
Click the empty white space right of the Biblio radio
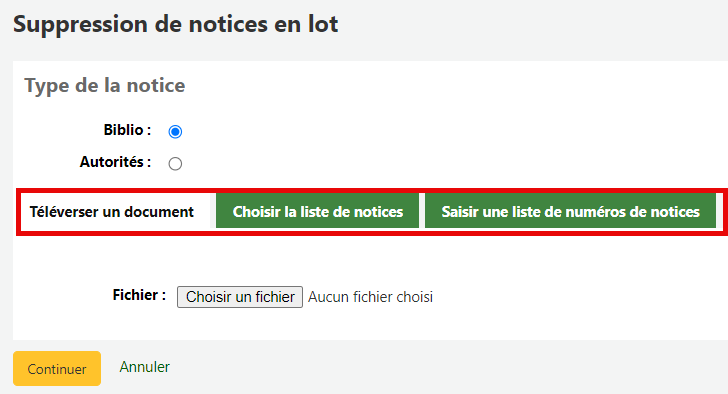click(418, 132)
